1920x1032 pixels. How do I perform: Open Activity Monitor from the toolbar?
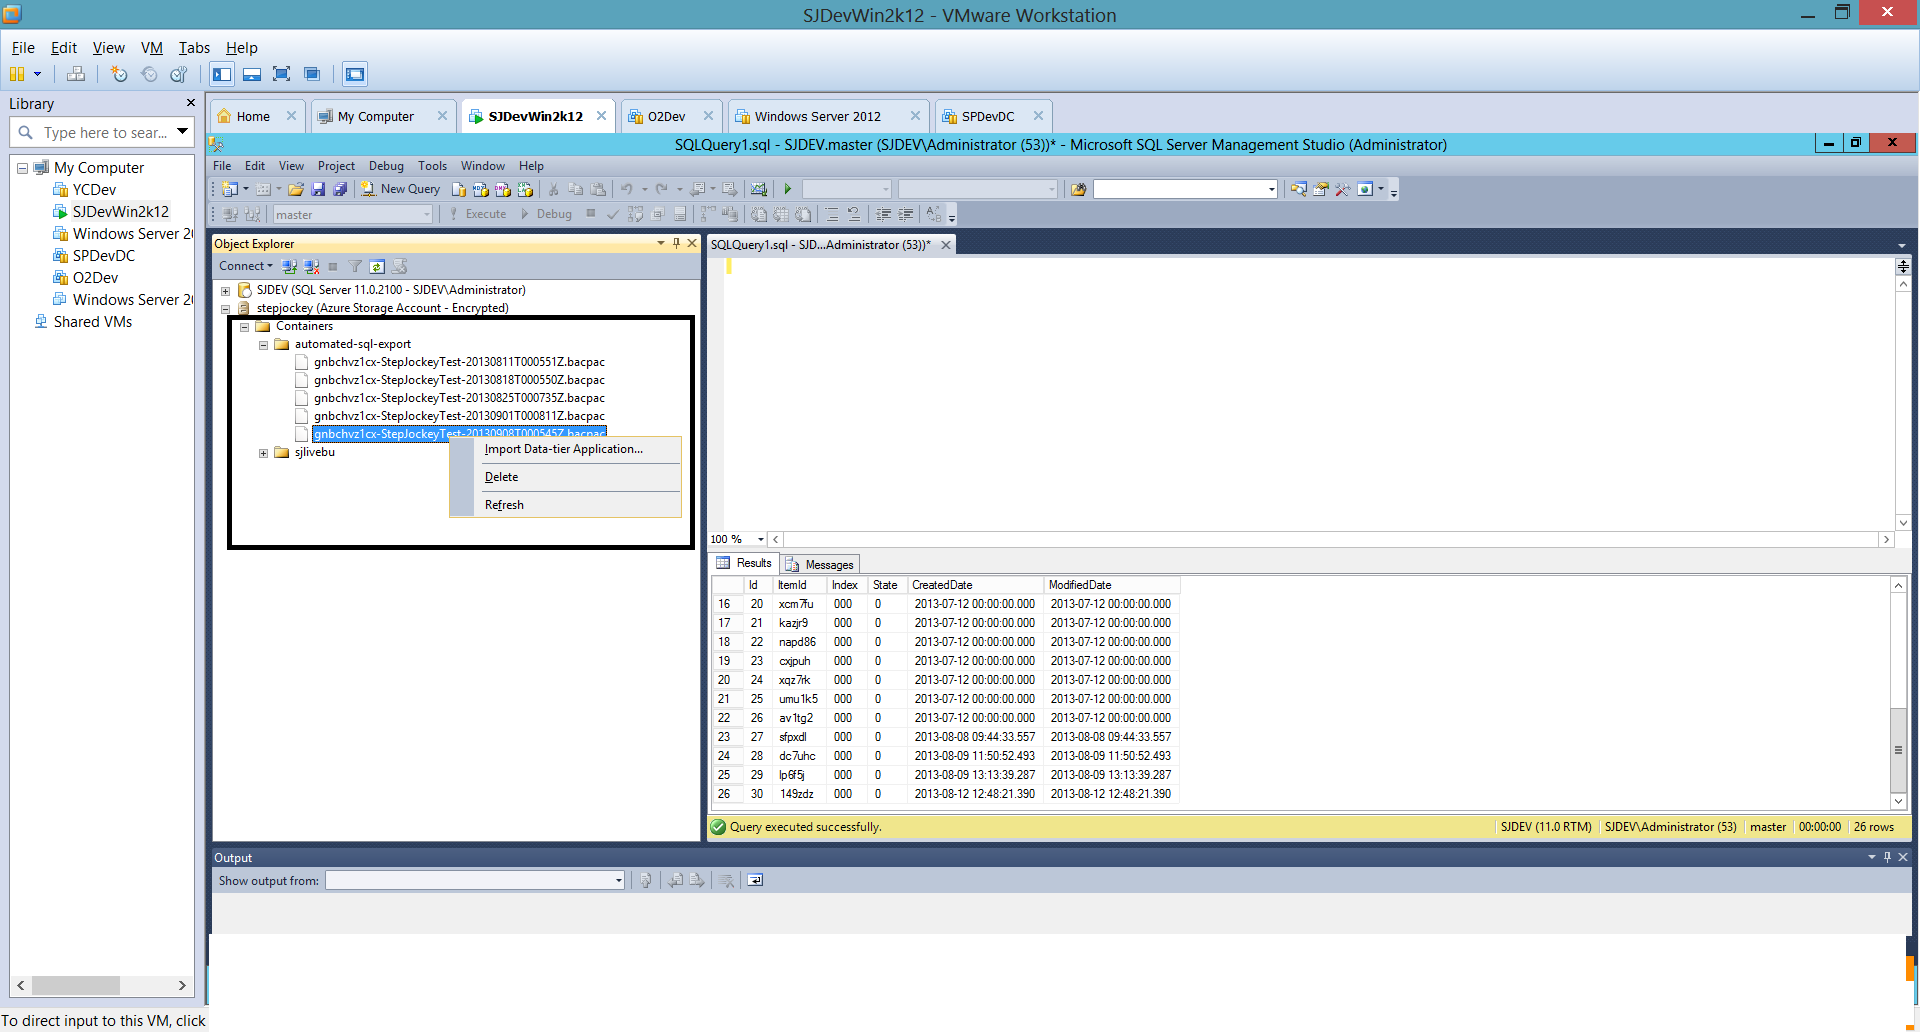tap(759, 189)
